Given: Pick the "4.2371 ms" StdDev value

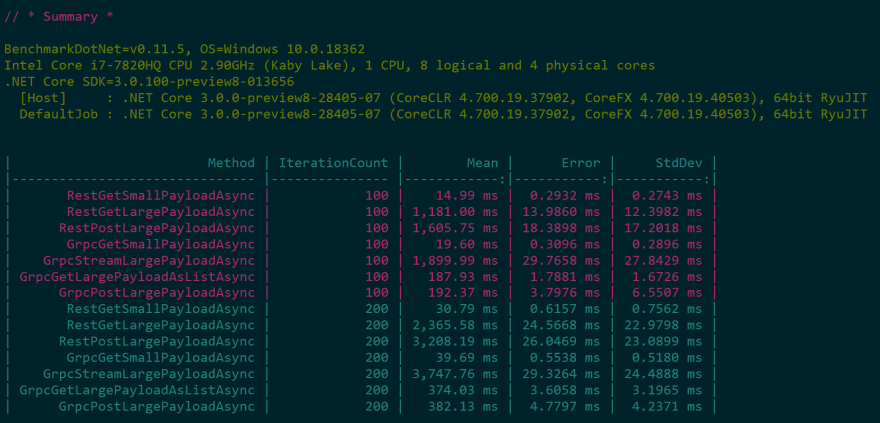Looking at the screenshot, I should pyautogui.click(x=667, y=407).
